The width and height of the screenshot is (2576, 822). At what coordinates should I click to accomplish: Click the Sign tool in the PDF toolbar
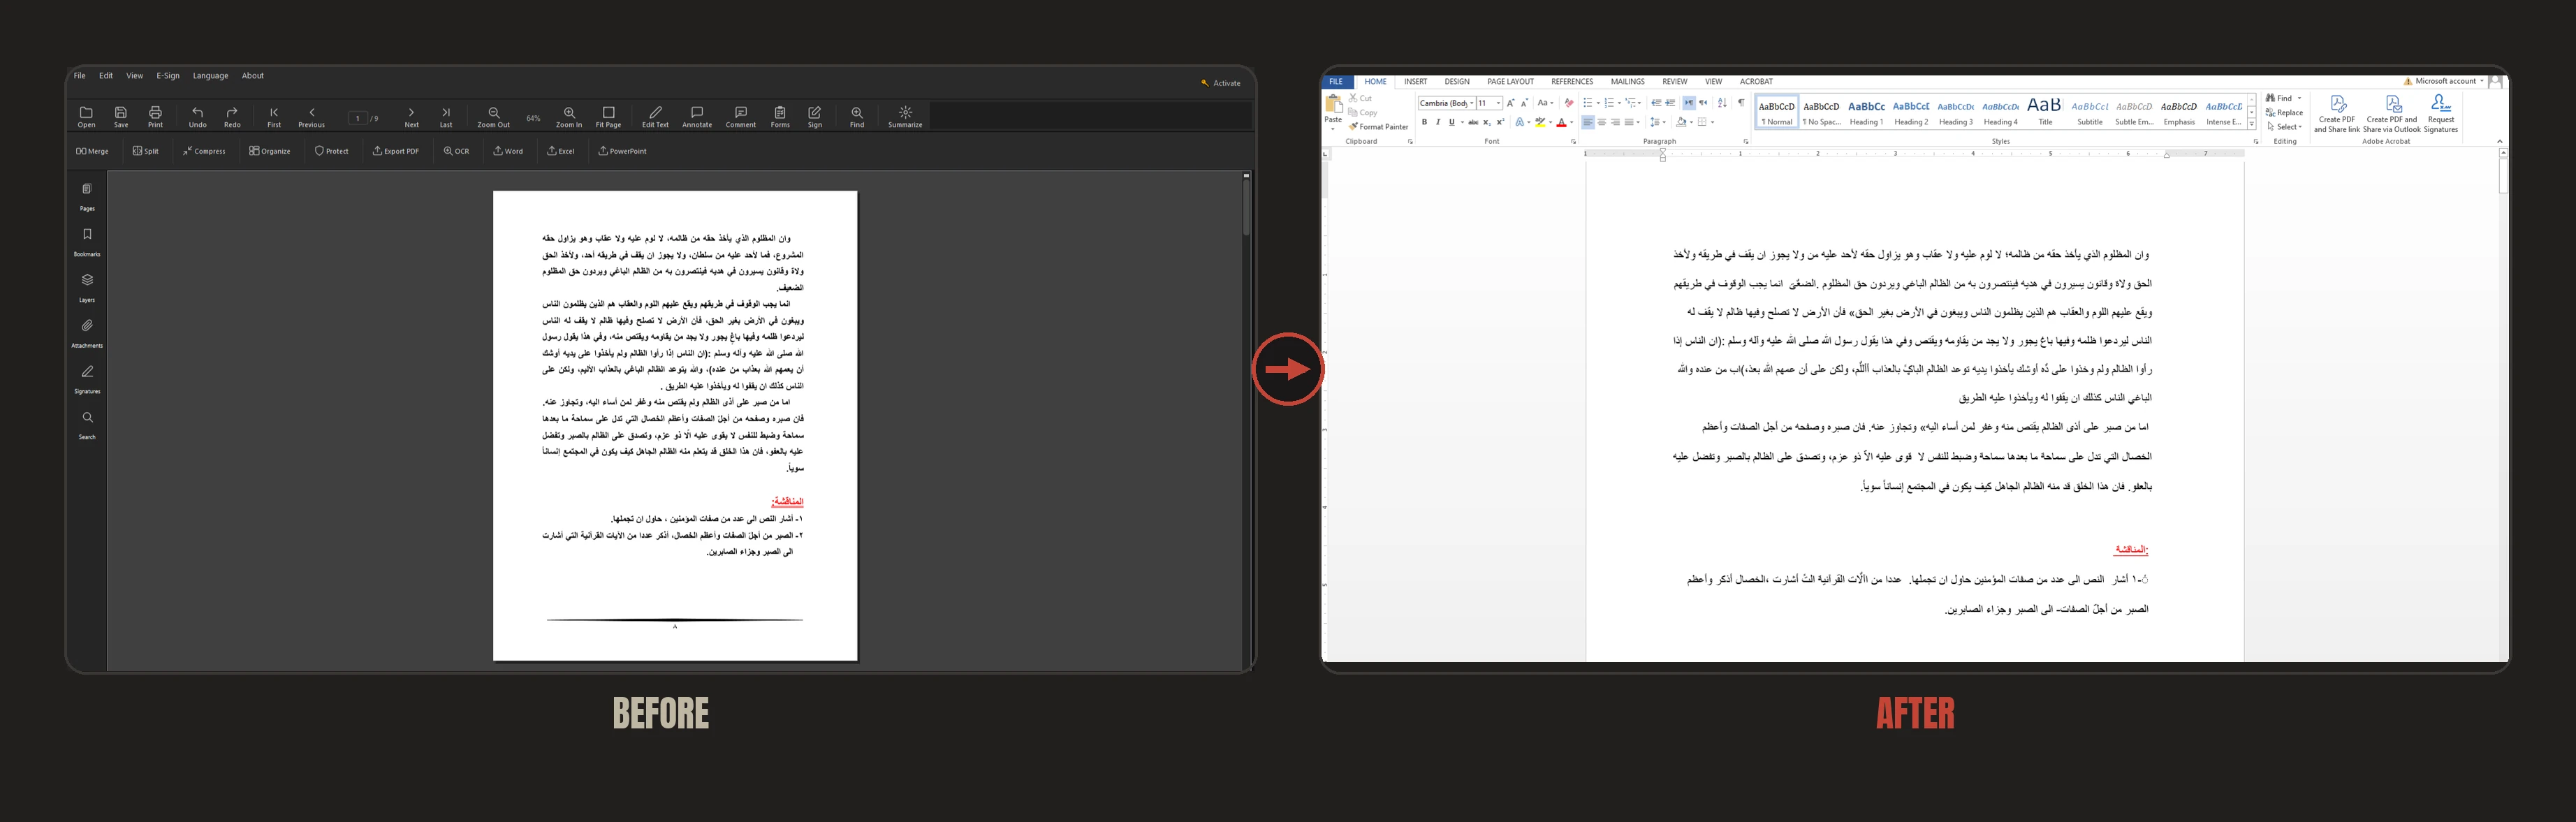[x=815, y=117]
